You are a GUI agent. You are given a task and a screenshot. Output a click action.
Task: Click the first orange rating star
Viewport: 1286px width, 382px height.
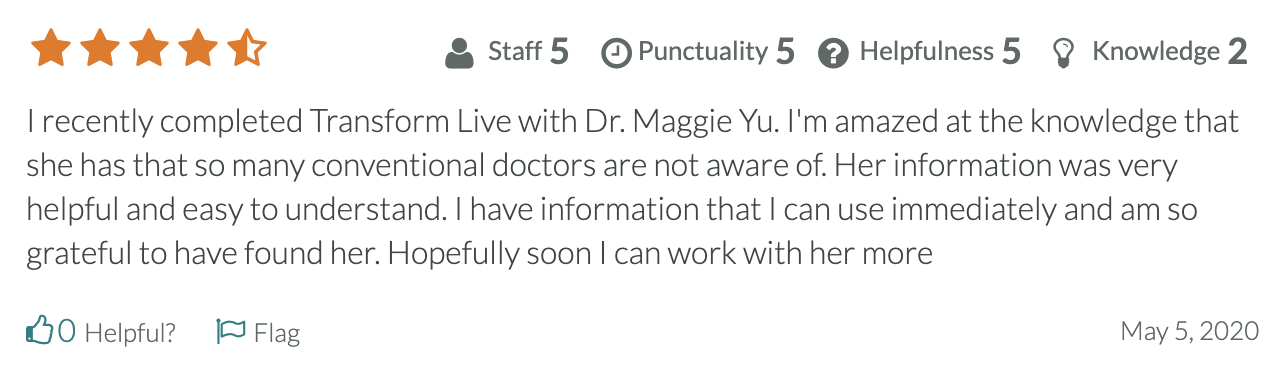pyautogui.click(x=50, y=48)
